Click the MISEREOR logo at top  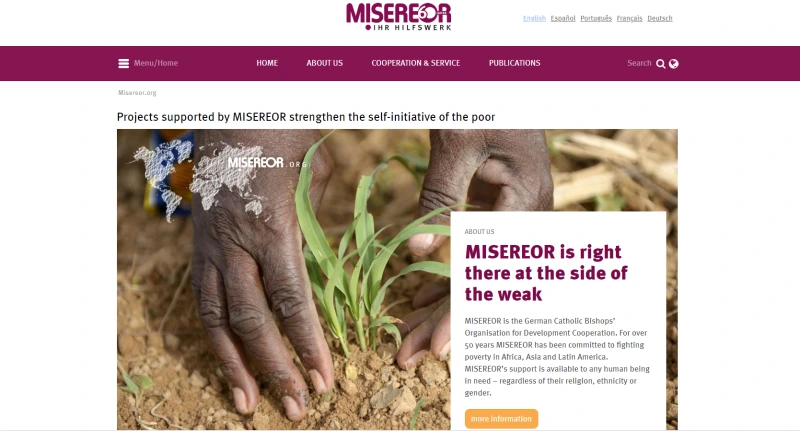pyautogui.click(x=398, y=17)
